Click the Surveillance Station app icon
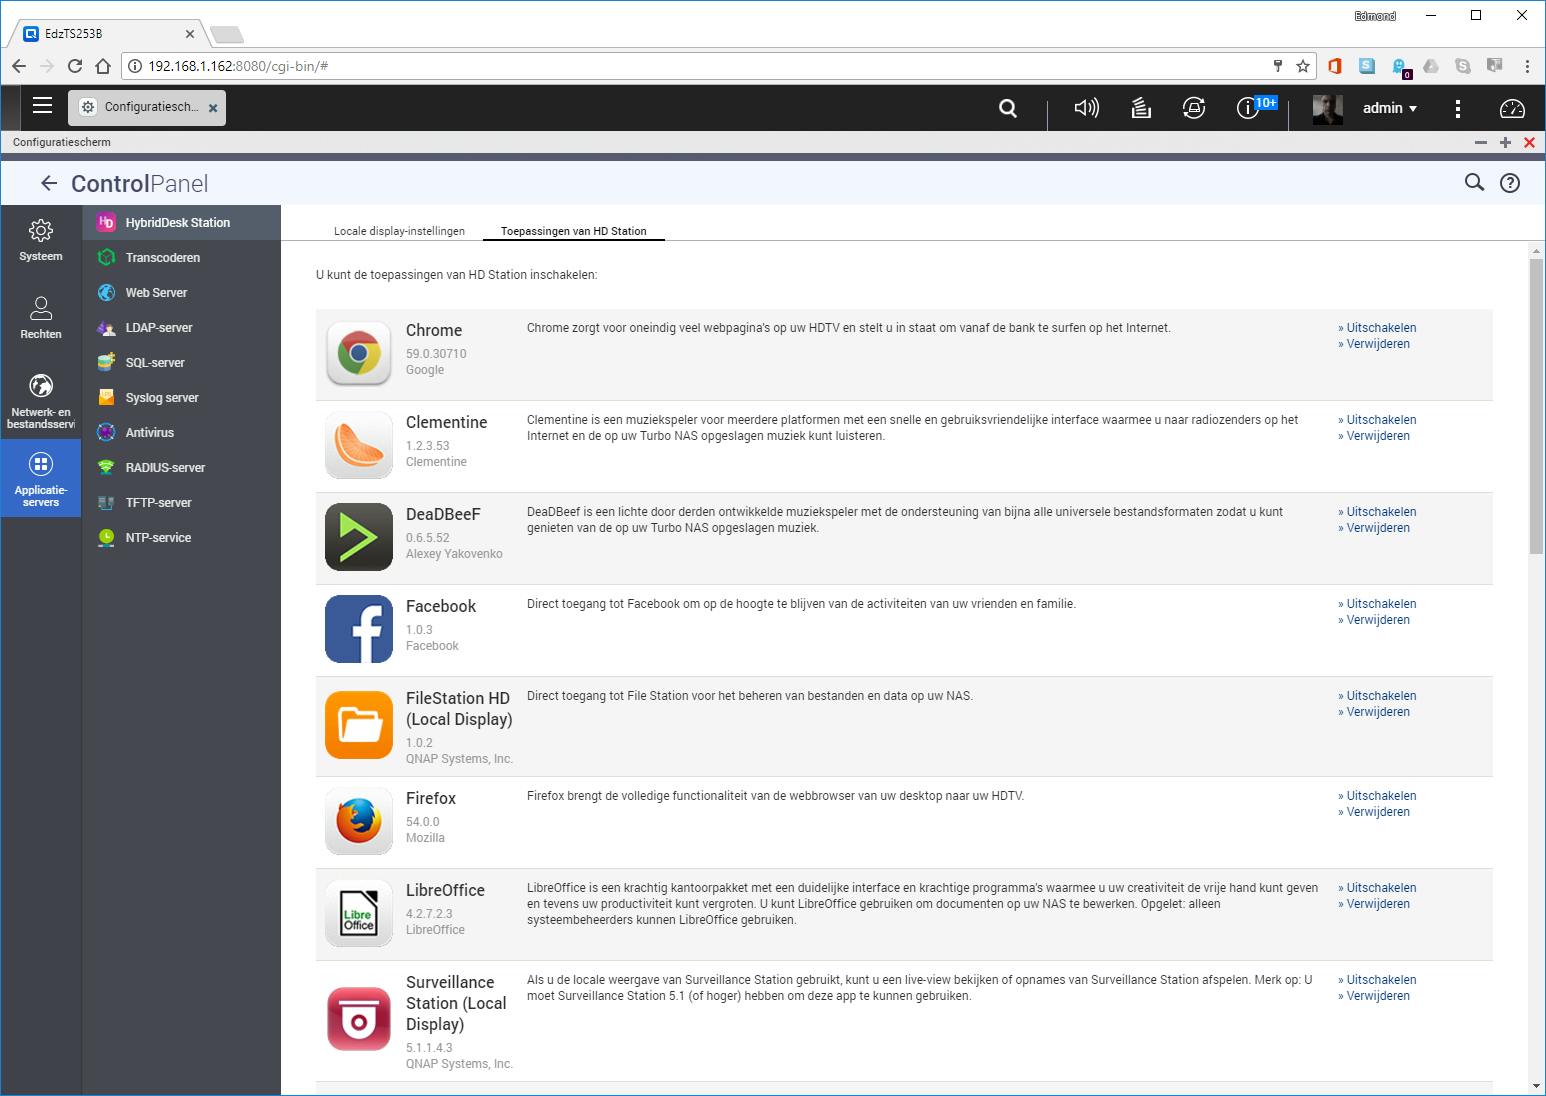Screen dimensions: 1546x1096 (359, 1019)
